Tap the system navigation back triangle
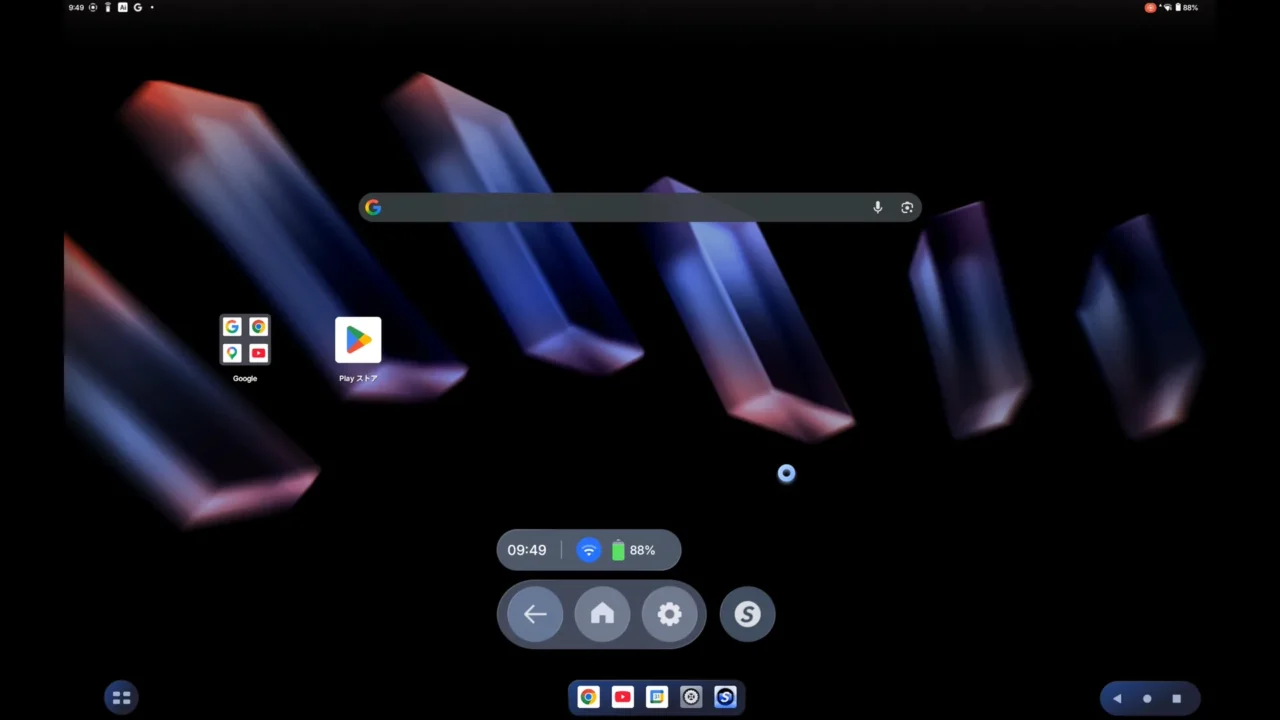 [x=1117, y=698]
